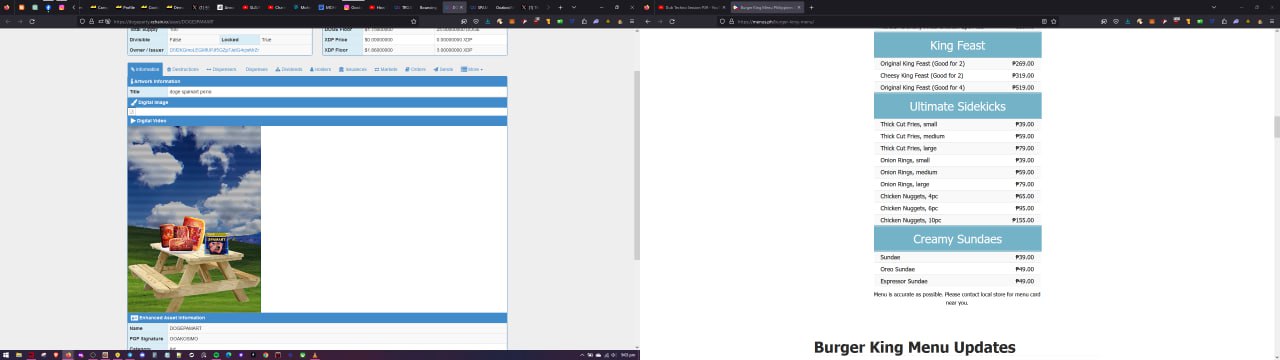Collapse the Digital Video section header

coord(317,121)
